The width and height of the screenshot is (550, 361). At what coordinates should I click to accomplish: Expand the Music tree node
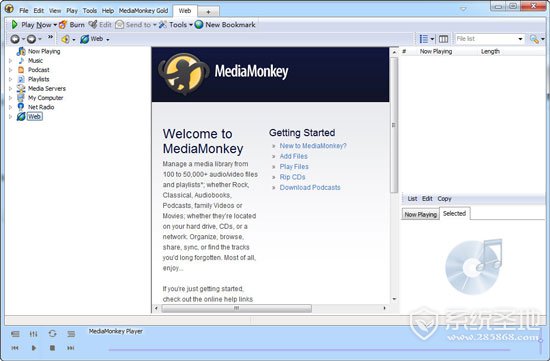click(11, 61)
